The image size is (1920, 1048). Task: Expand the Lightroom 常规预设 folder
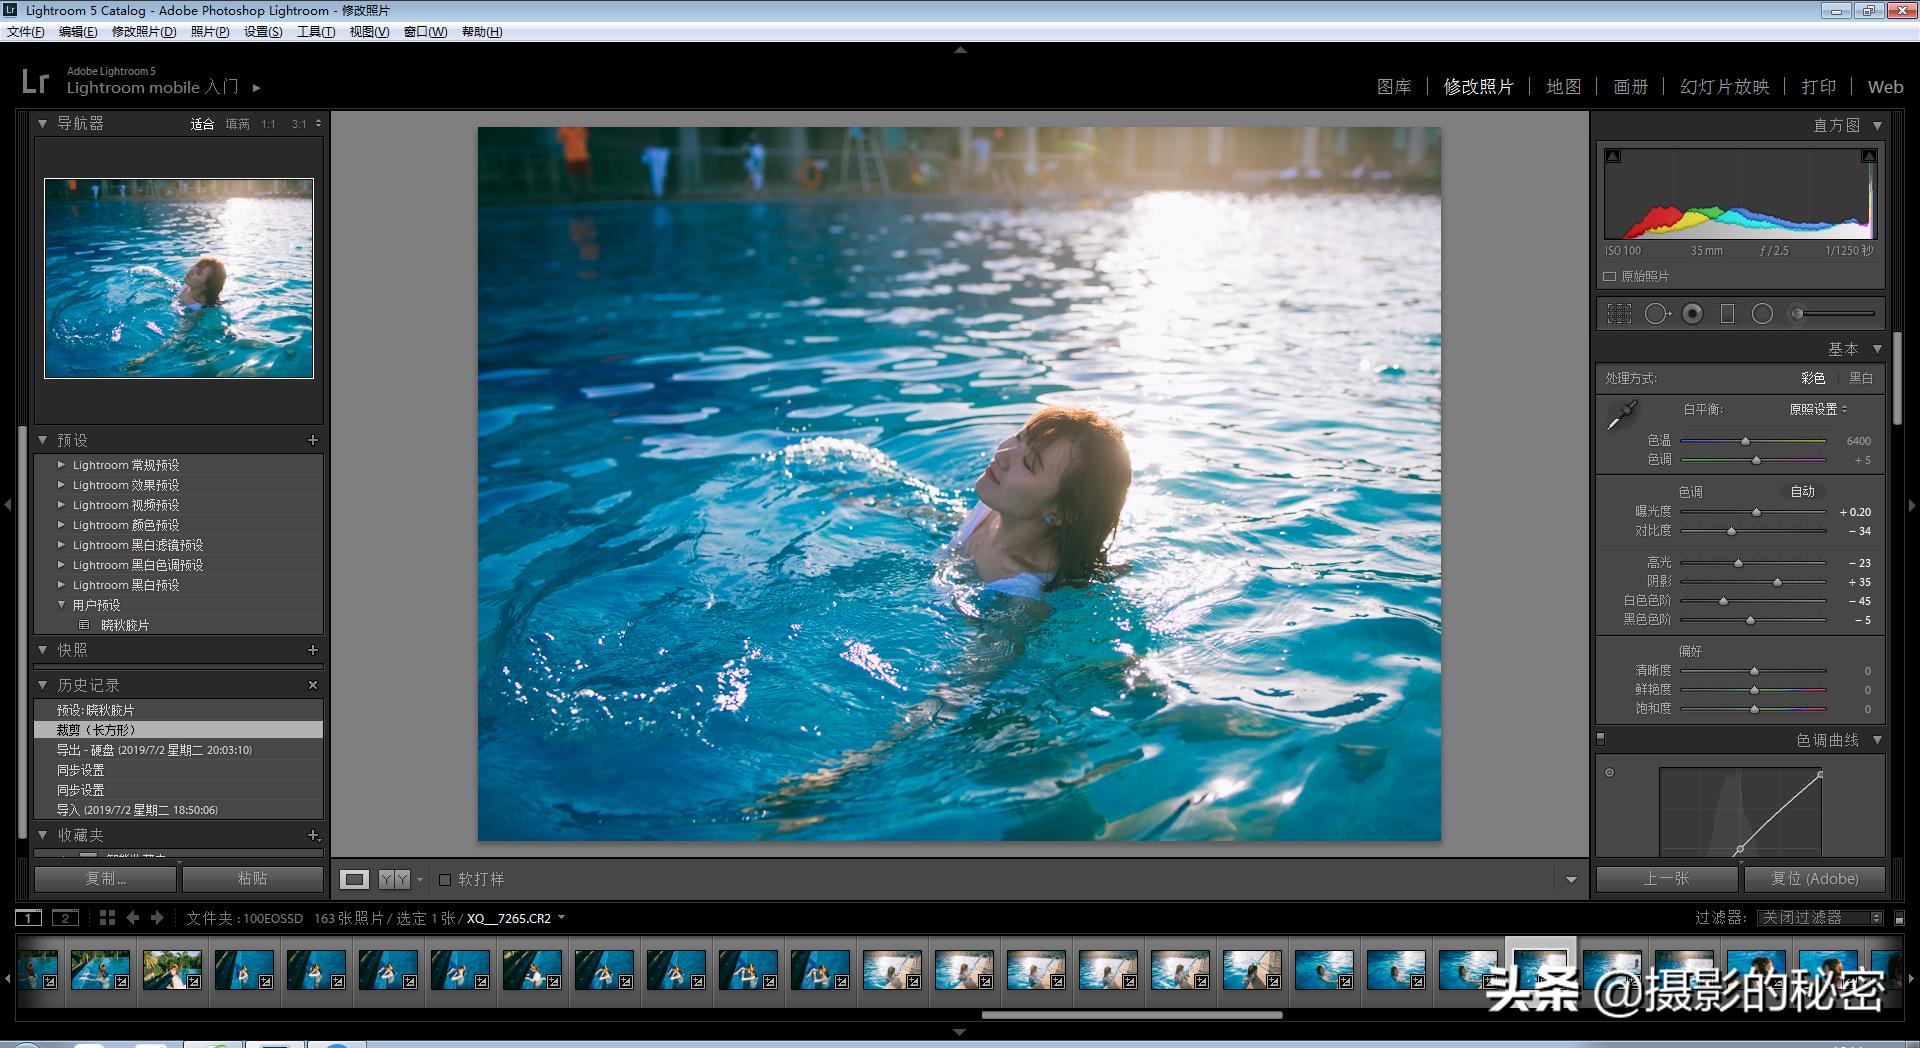tap(62, 465)
